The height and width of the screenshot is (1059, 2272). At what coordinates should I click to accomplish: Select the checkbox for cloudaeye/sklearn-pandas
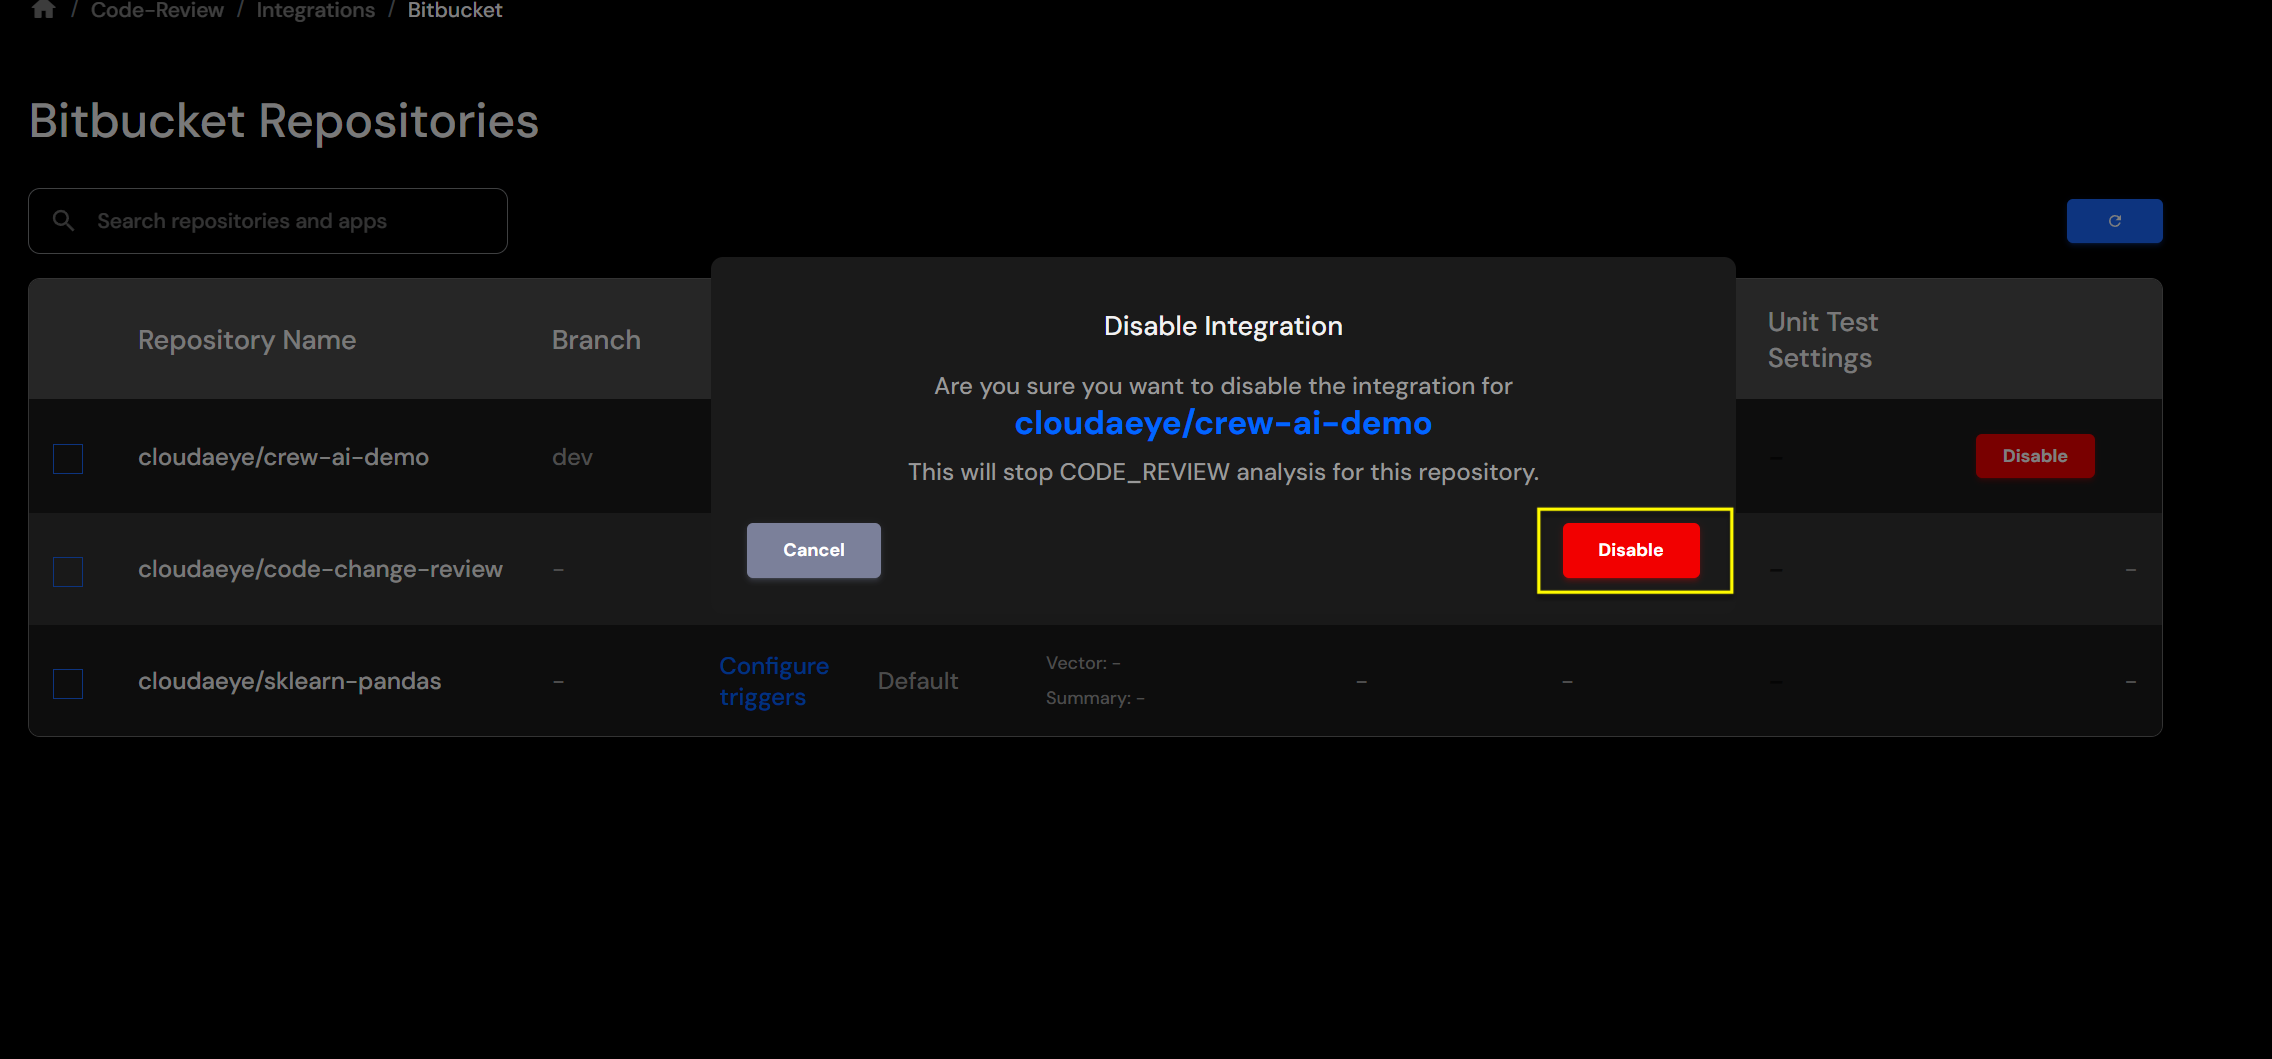(x=67, y=684)
